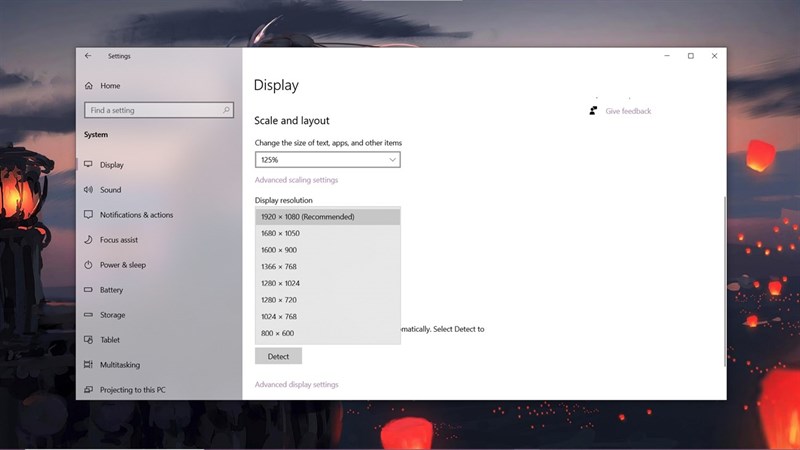
Task: Go to the Multitasking settings page
Action: (x=120, y=365)
